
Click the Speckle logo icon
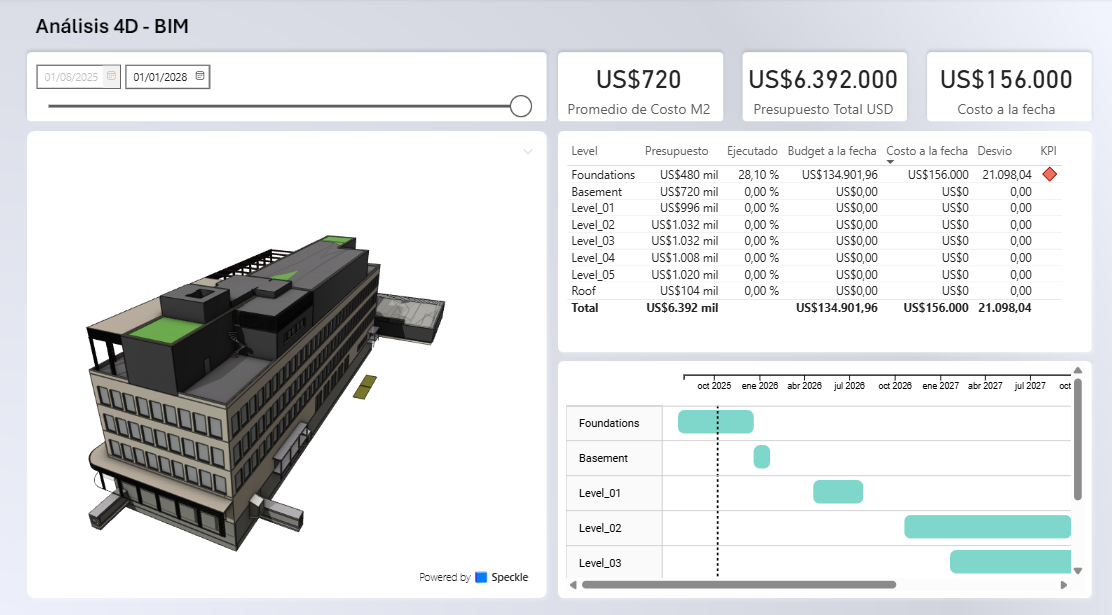point(481,577)
